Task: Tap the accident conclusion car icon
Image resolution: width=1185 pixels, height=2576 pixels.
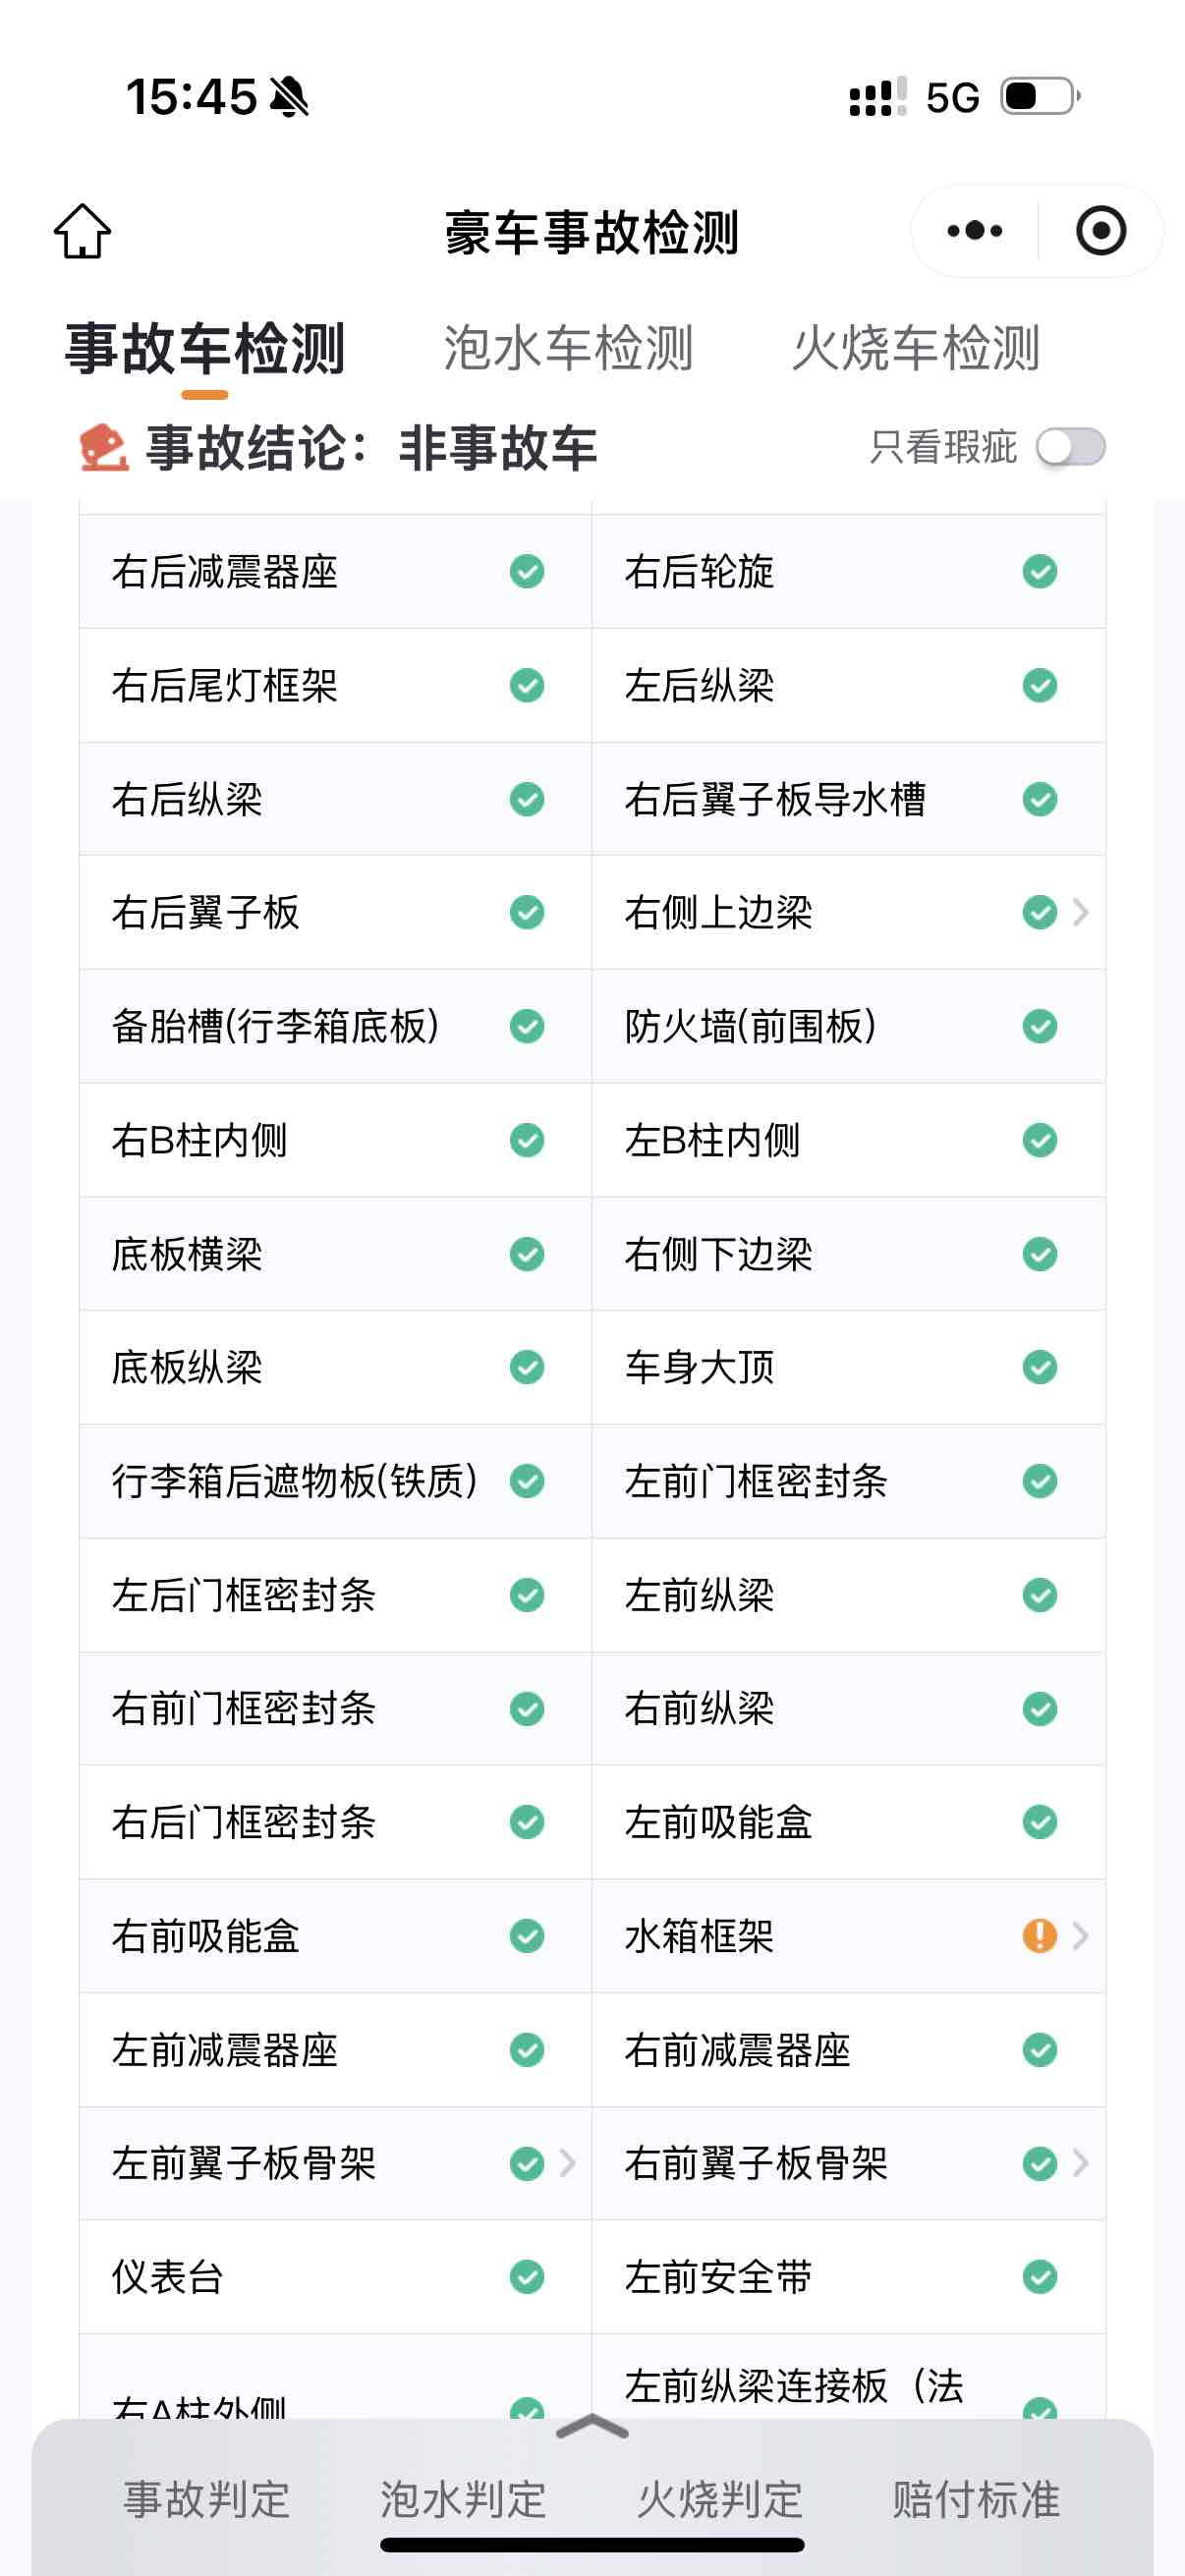Action: click(104, 447)
